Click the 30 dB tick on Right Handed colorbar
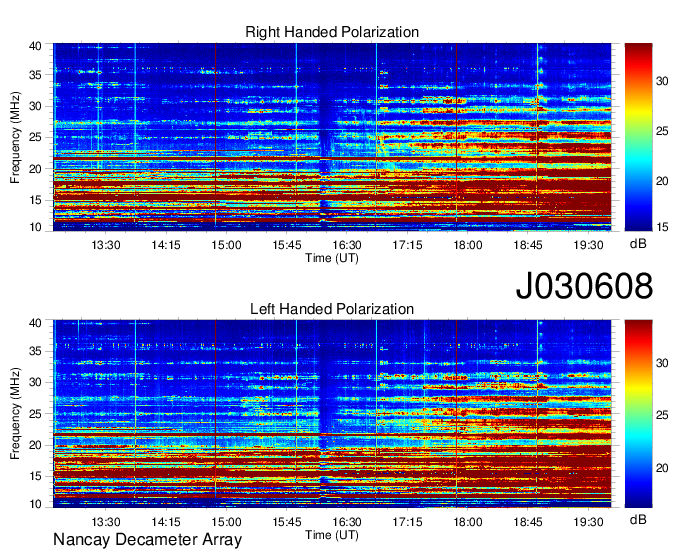 [x=662, y=81]
